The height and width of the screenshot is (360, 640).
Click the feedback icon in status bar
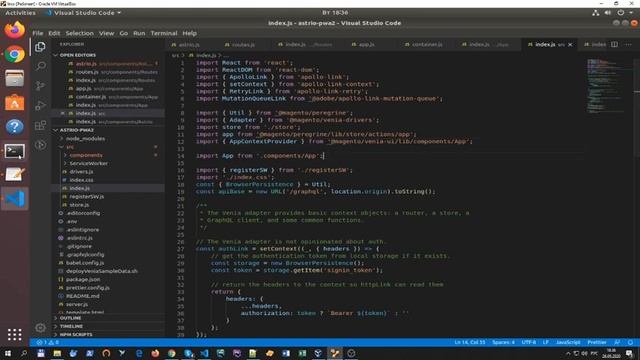tap(617, 342)
